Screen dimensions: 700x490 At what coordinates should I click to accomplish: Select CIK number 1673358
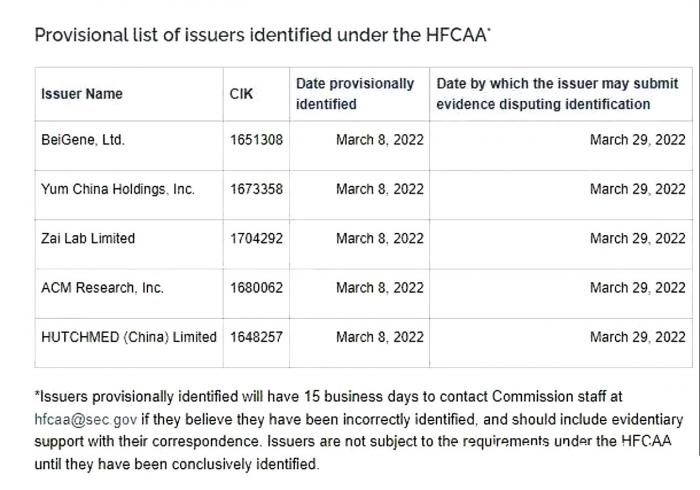click(x=256, y=189)
